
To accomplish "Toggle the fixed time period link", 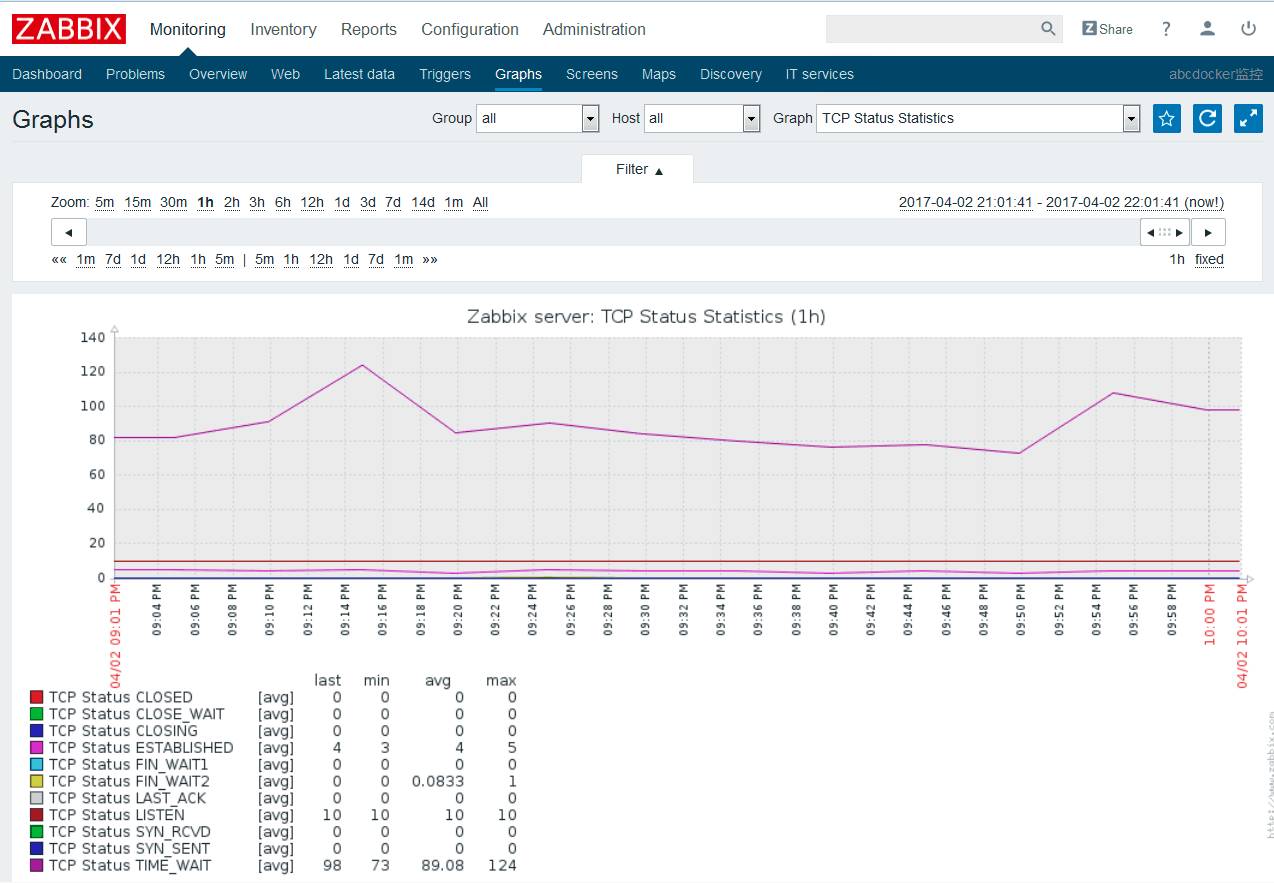I will click(x=1209, y=259).
